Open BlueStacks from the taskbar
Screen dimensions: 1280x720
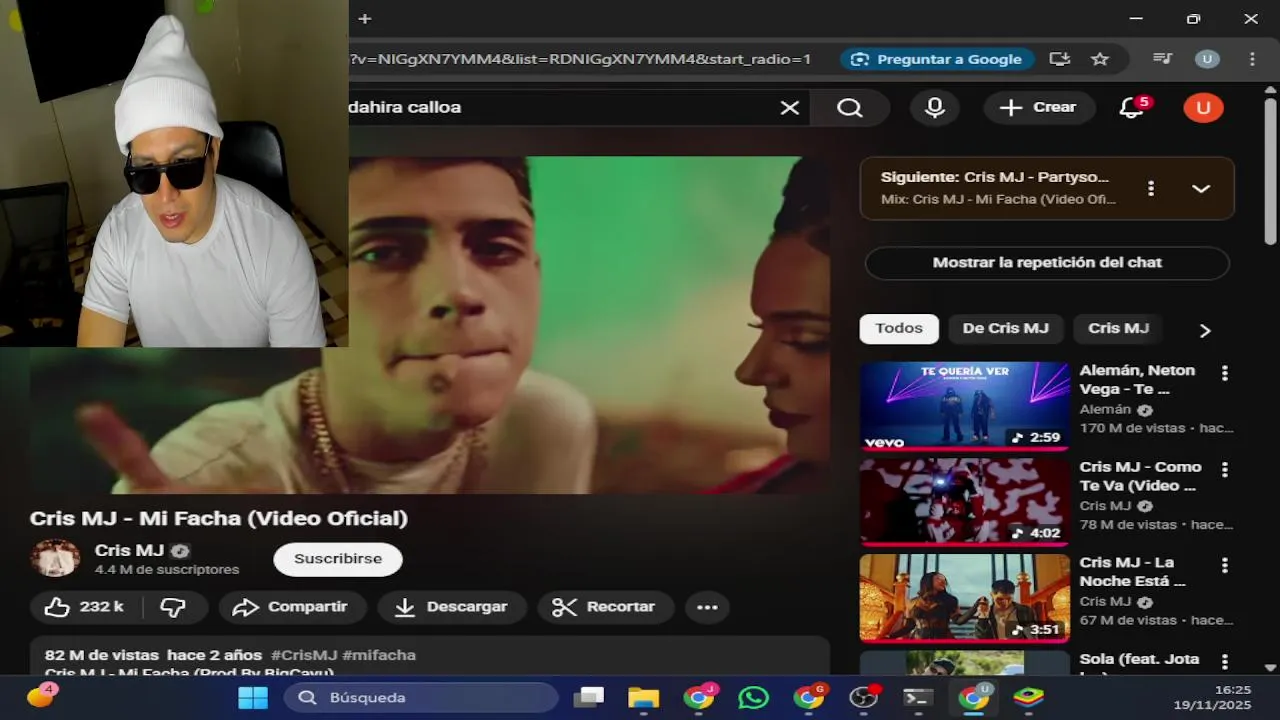(1028, 697)
